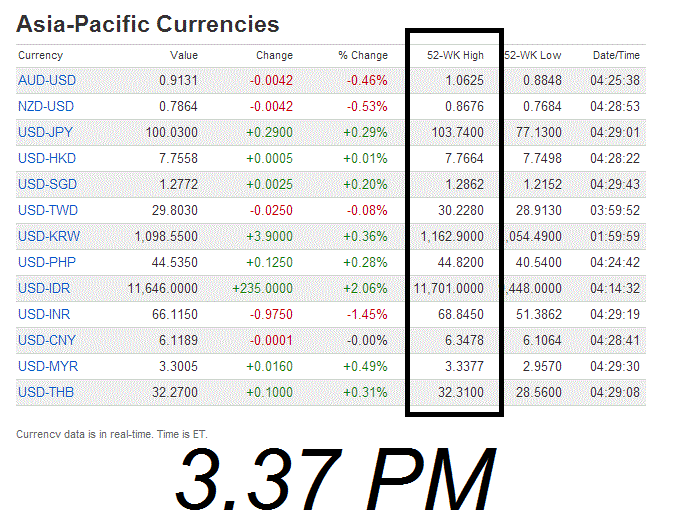Click the Value column header
This screenshot has width=681, height=519.
(x=184, y=56)
